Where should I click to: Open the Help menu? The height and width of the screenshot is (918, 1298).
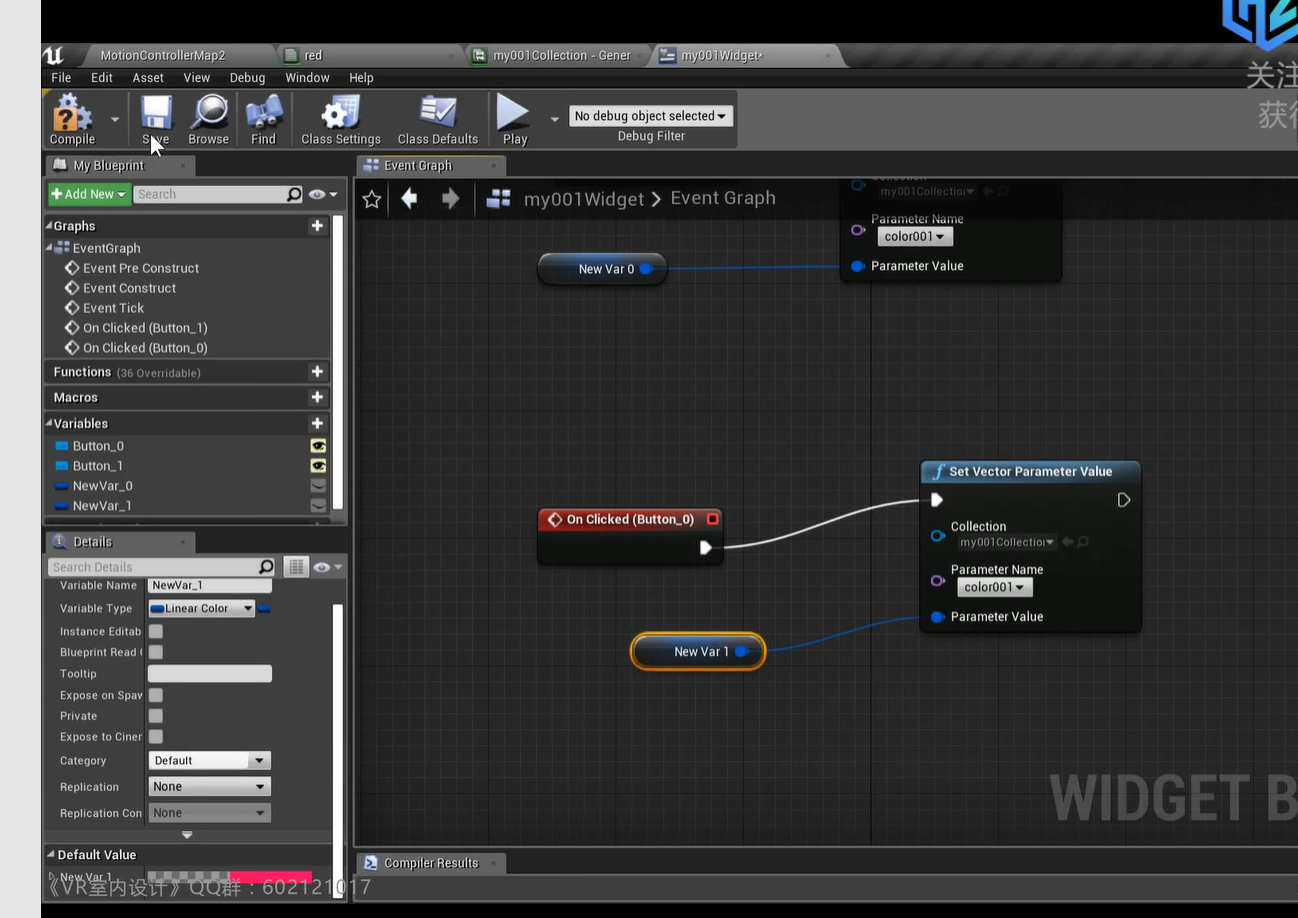361,77
